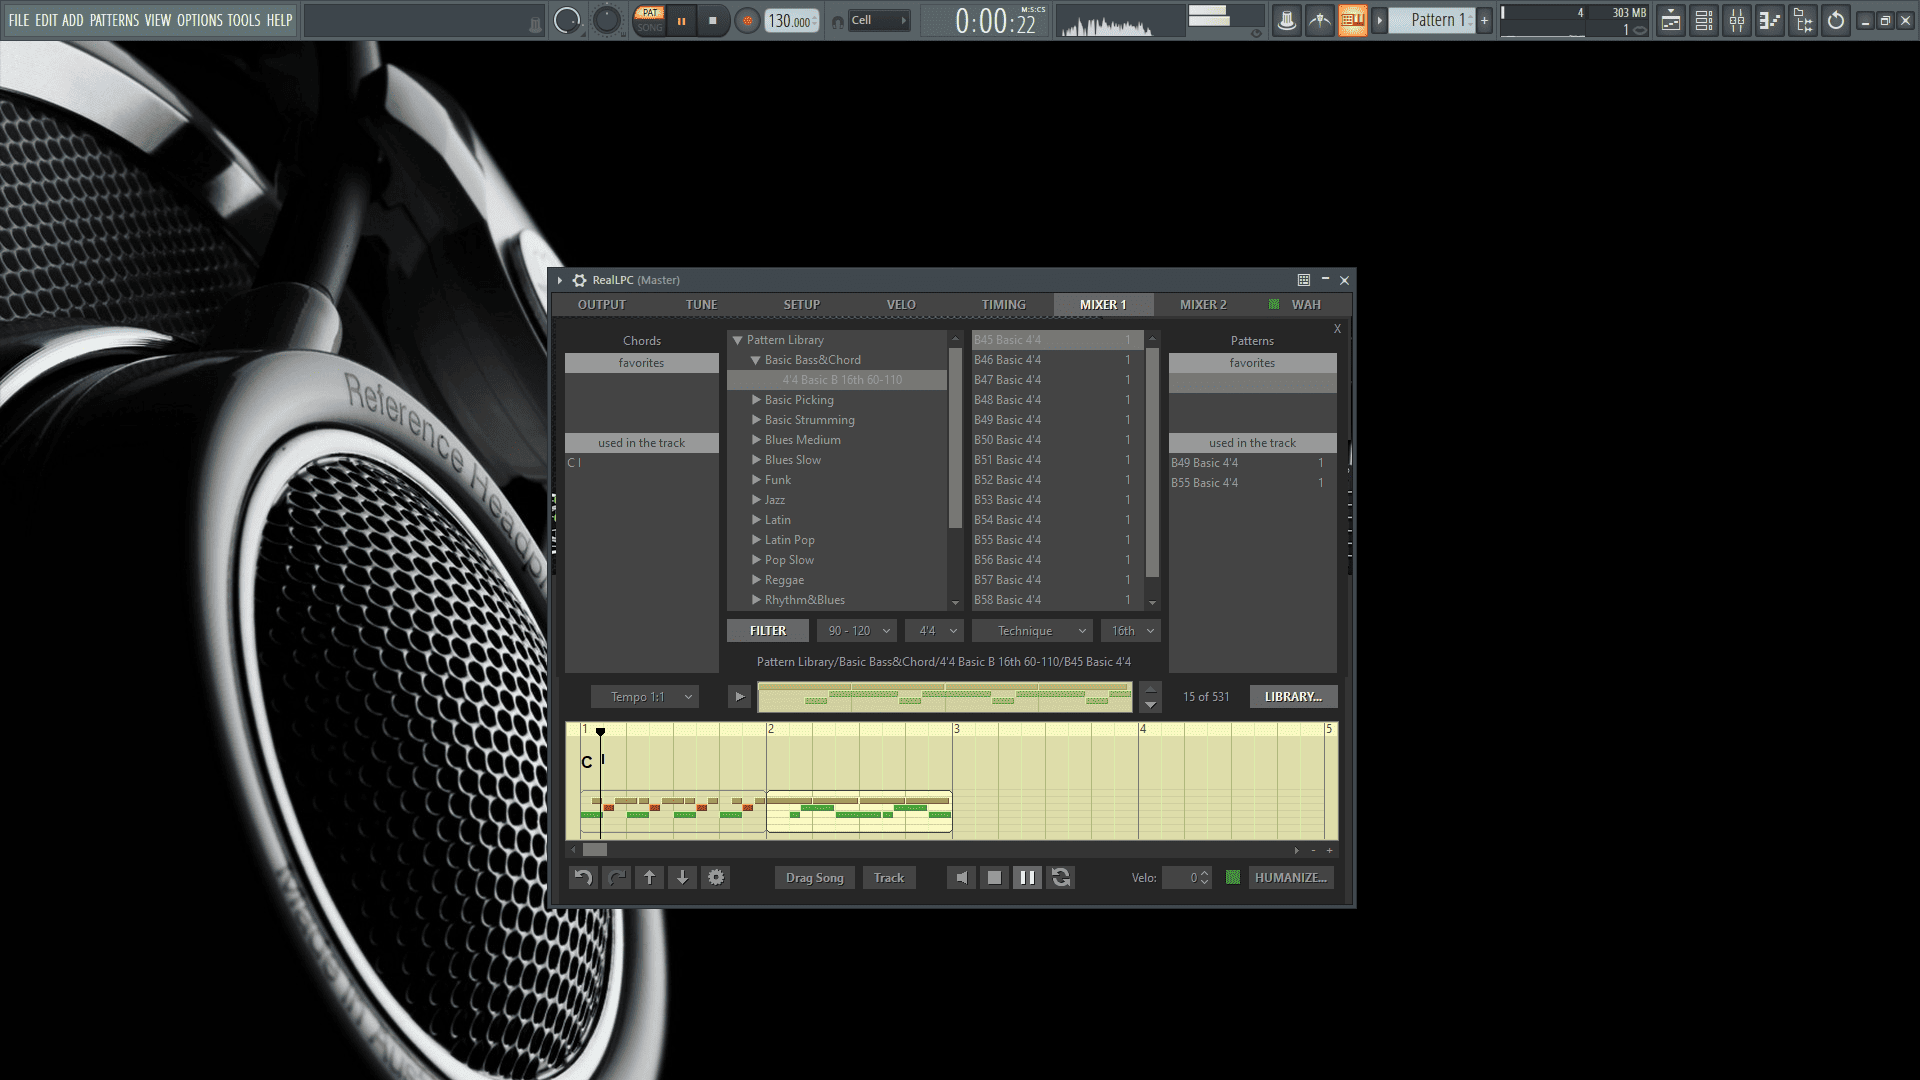
Task: Adjust the master volume knob
Action: [567, 20]
